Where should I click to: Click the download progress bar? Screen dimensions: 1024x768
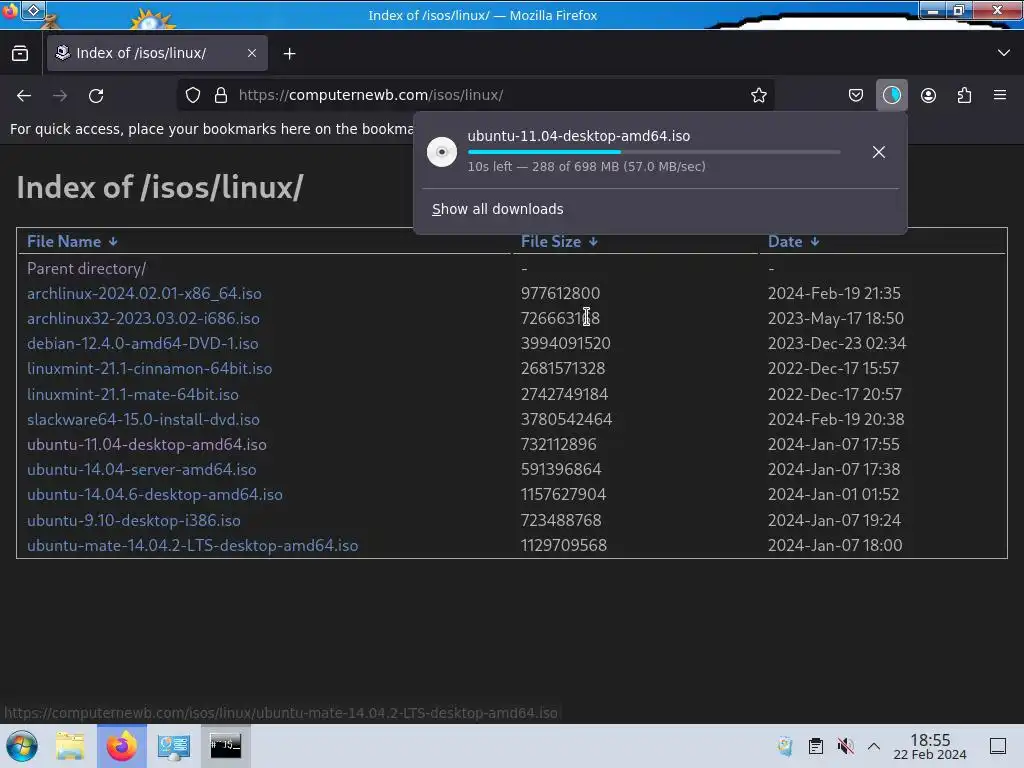click(x=654, y=152)
